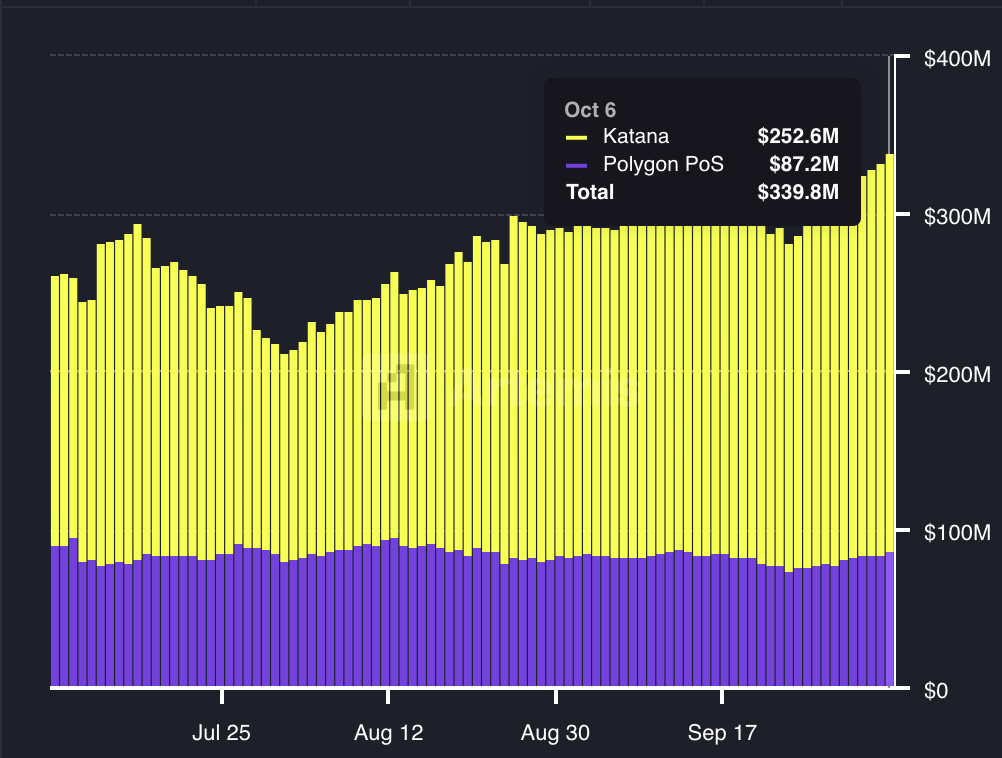Click the yellow Katana legend swatch
The image size is (1002, 758).
click(576, 137)
